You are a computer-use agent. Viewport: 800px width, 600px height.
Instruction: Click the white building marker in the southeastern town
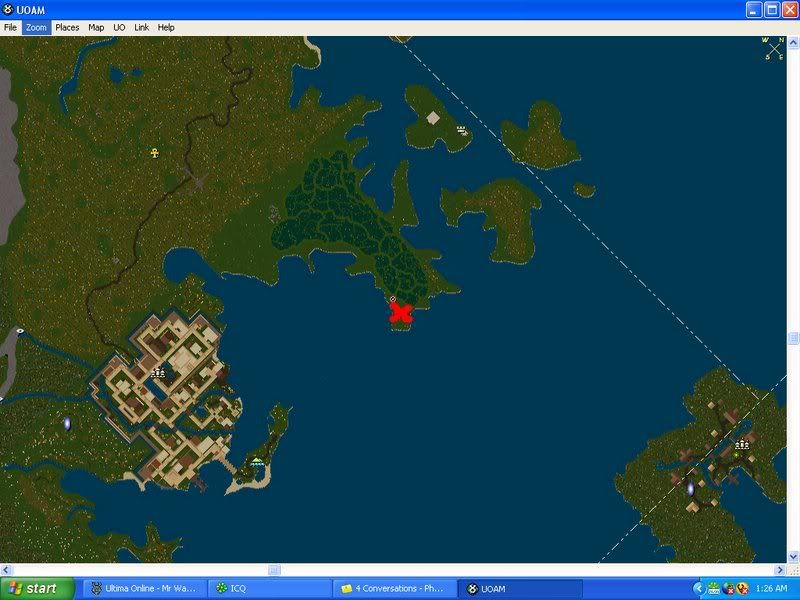tap(742, 444)
